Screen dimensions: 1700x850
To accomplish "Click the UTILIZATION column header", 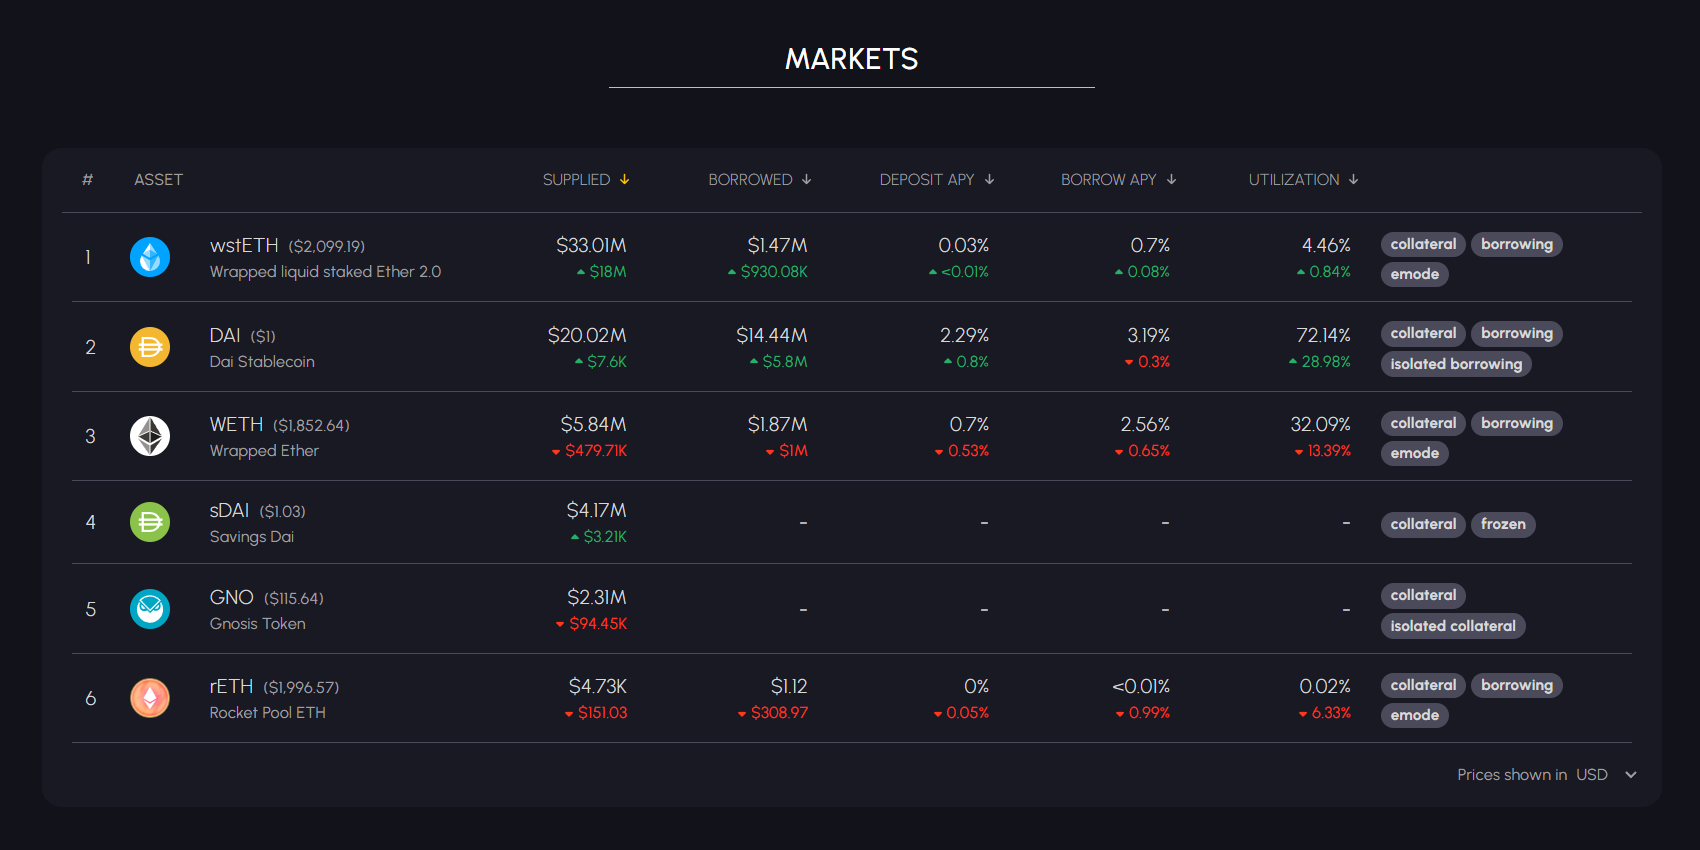I will pos(1294,180).
